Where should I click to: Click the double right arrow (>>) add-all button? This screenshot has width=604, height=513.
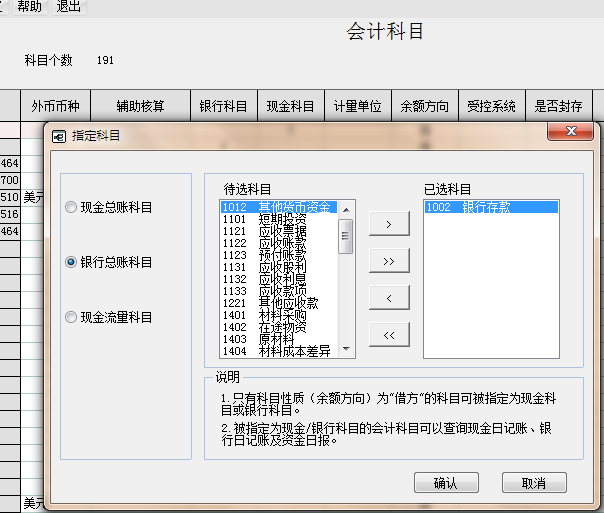[x=389, y=261]
